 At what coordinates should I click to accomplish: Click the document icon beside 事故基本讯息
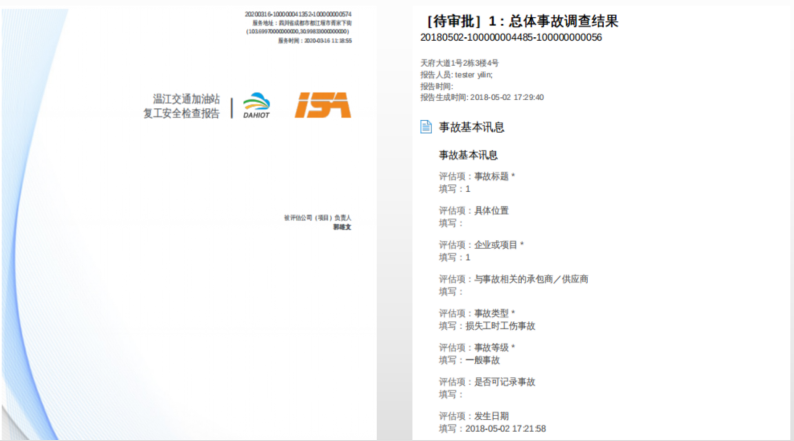click(x=426, y=127)
